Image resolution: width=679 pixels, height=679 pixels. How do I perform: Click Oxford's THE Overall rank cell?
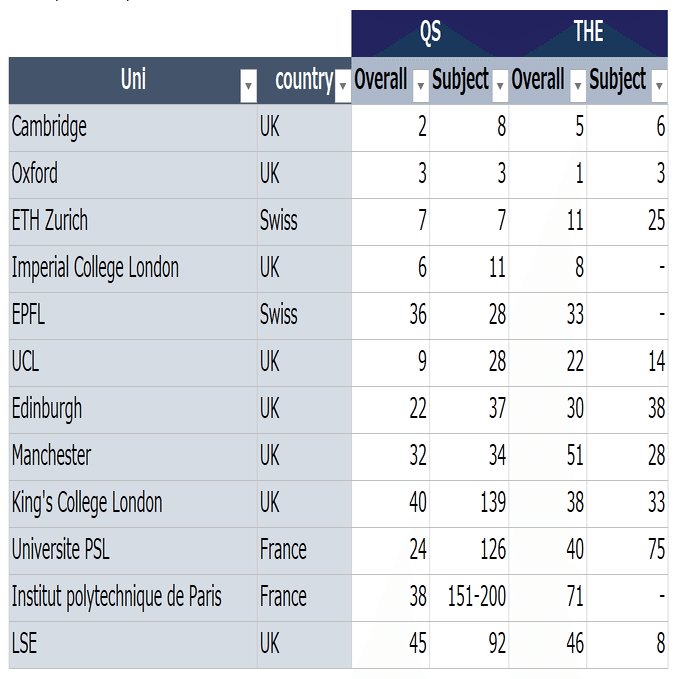pos(548,174)
